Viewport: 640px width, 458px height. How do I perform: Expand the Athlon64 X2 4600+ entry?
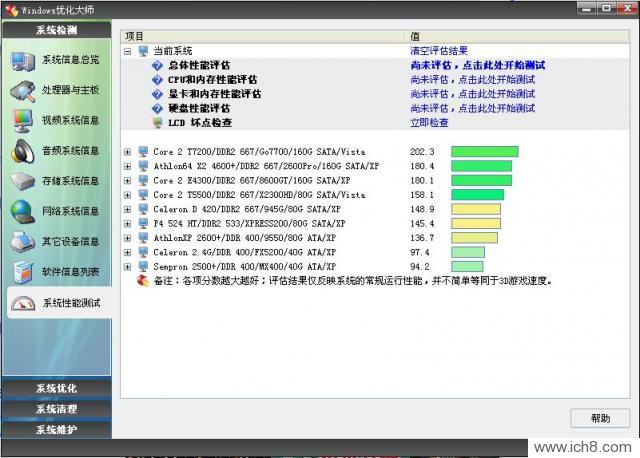tap(128, 166)
